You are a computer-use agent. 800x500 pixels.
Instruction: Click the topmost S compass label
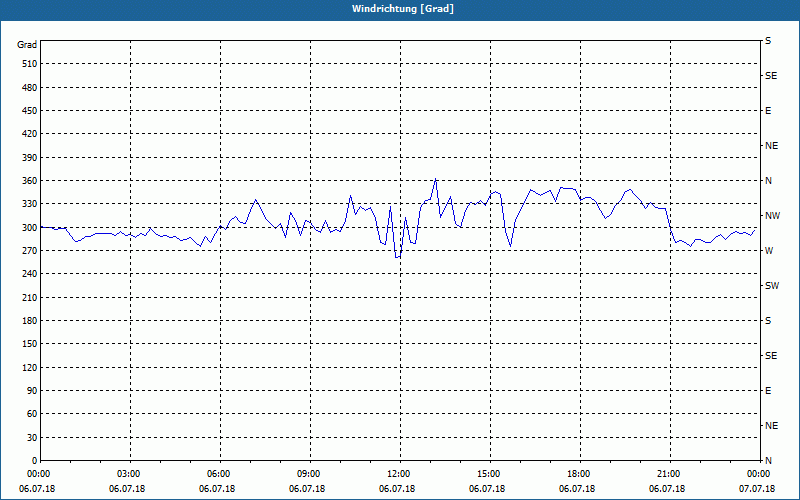coord(768,41)
